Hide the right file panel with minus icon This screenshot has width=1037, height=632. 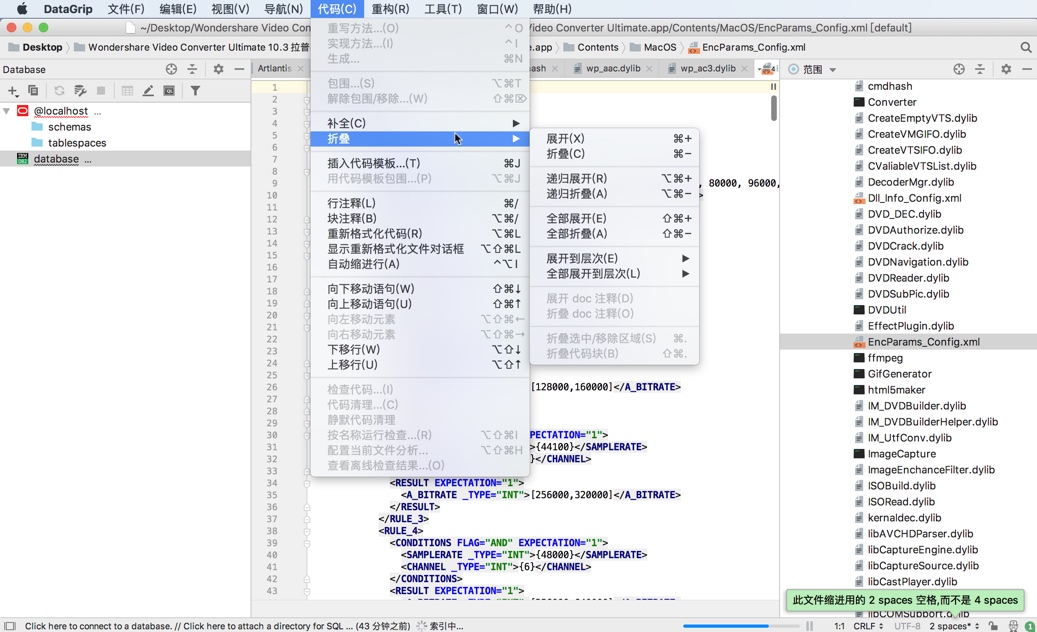click(1026, 69)
